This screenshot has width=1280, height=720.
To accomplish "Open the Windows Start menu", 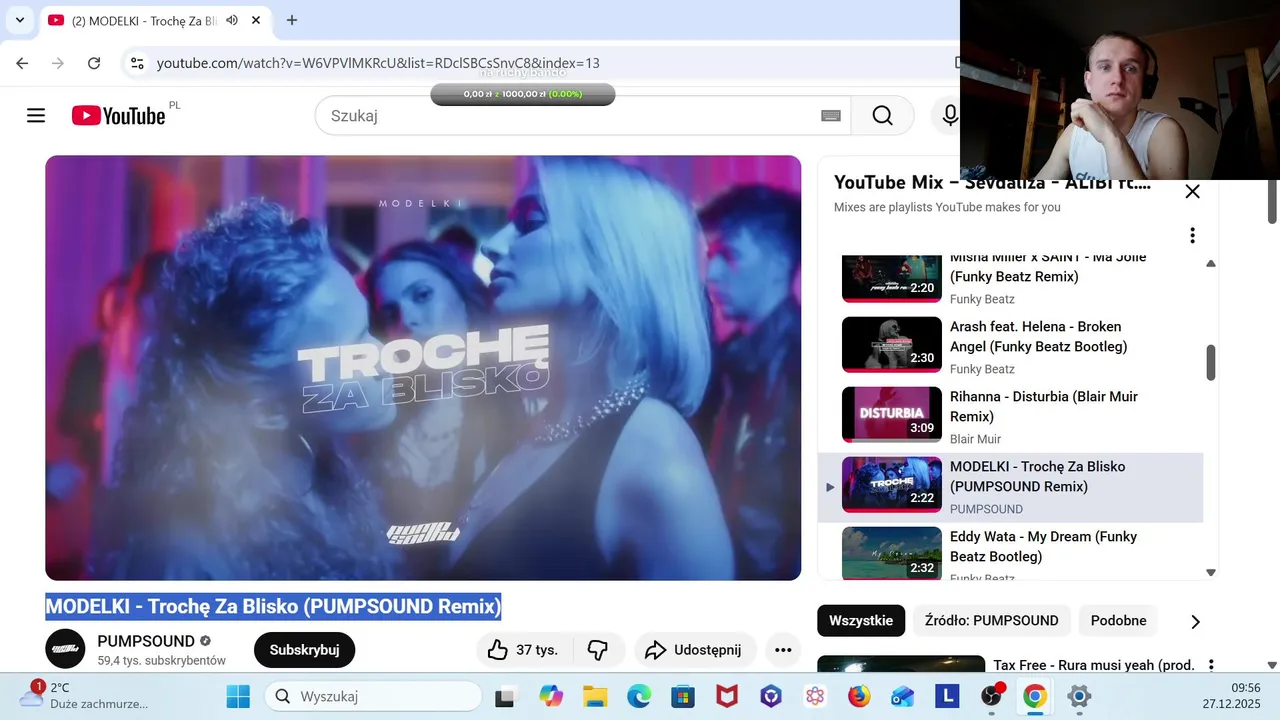I will coord(238,696).
